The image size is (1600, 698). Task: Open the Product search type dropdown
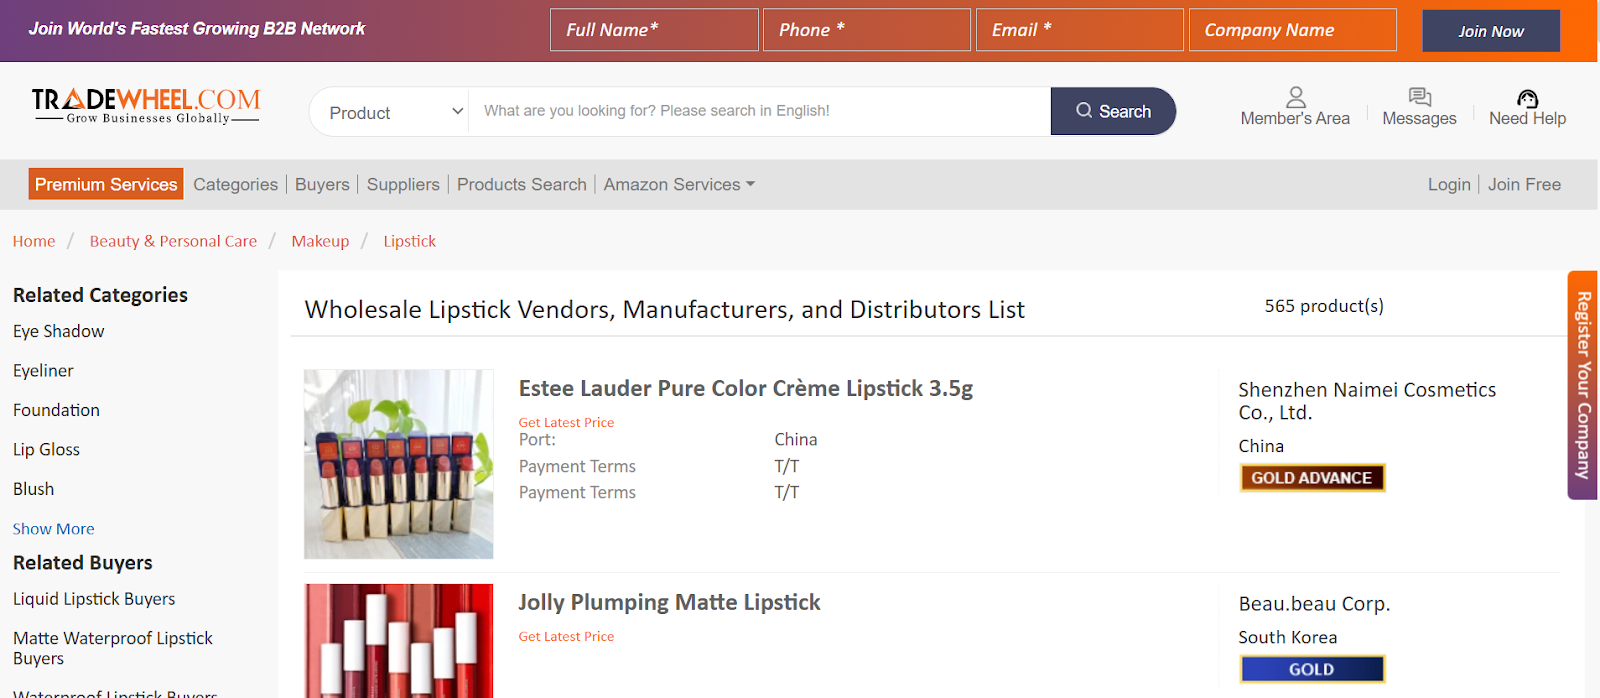[390, 112]
